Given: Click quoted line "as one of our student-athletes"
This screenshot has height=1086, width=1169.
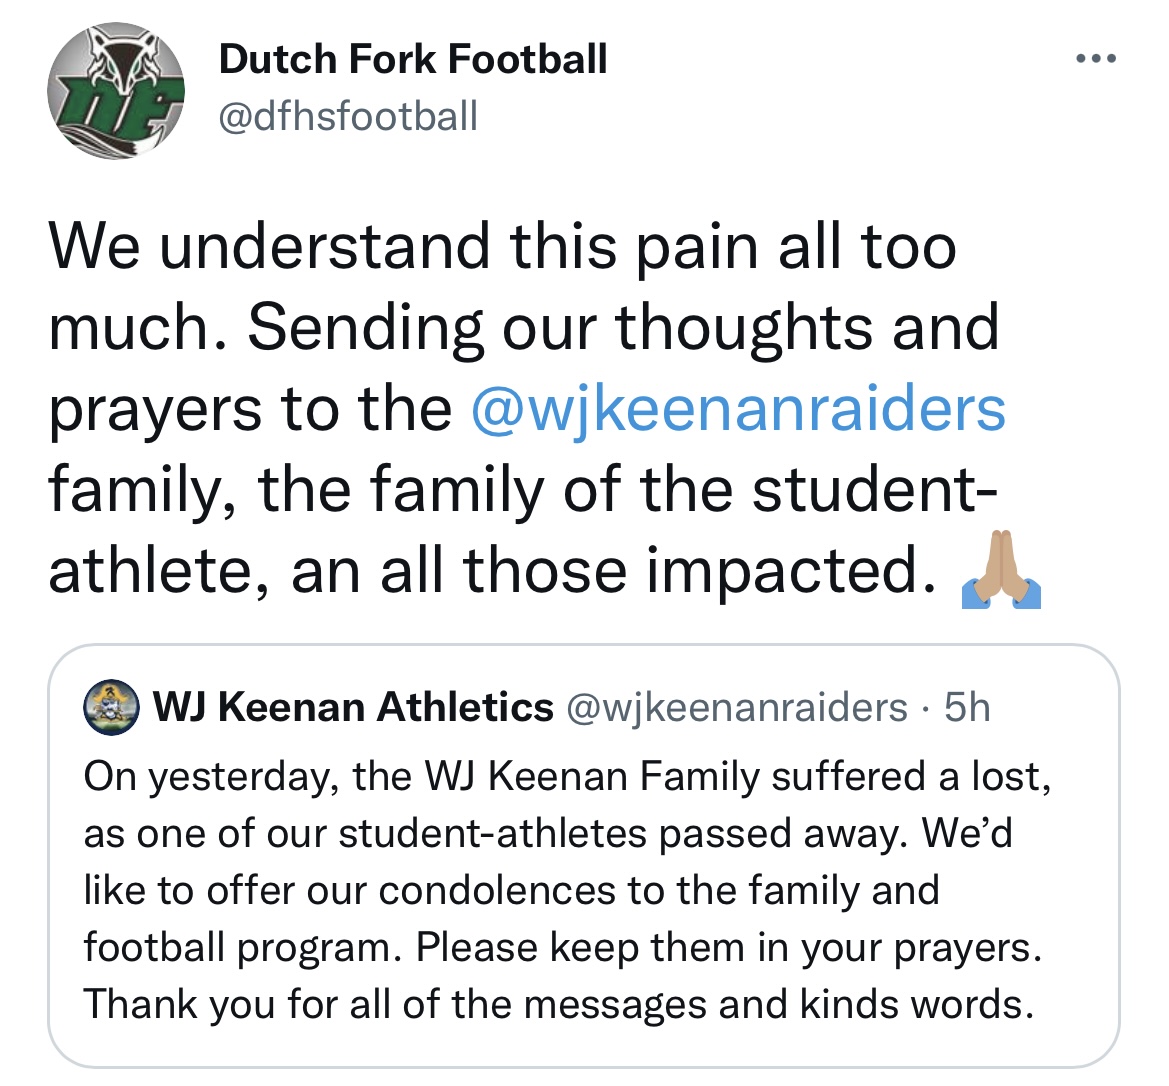Looking at the screenshot, I should pos(547,833).
